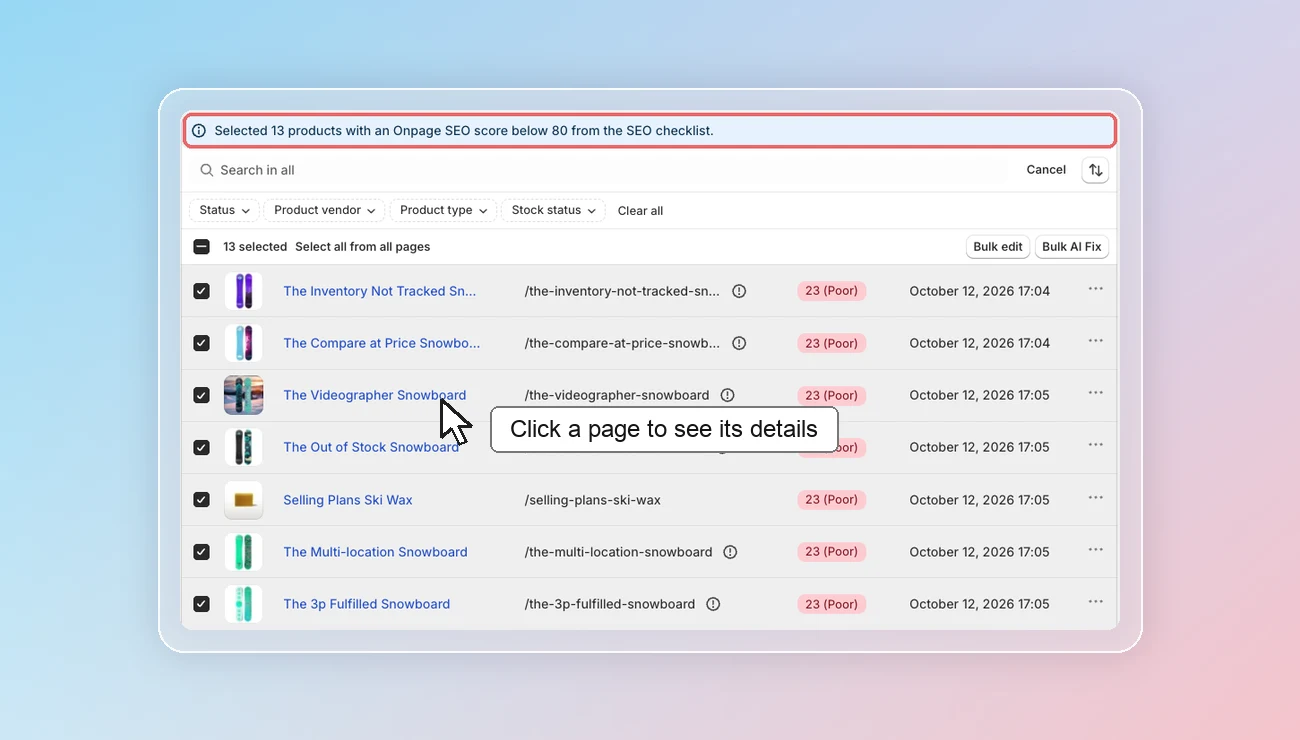
Task: Click the Selling Plans Ski Wax thumbnail
Action: tap(243, 500)
